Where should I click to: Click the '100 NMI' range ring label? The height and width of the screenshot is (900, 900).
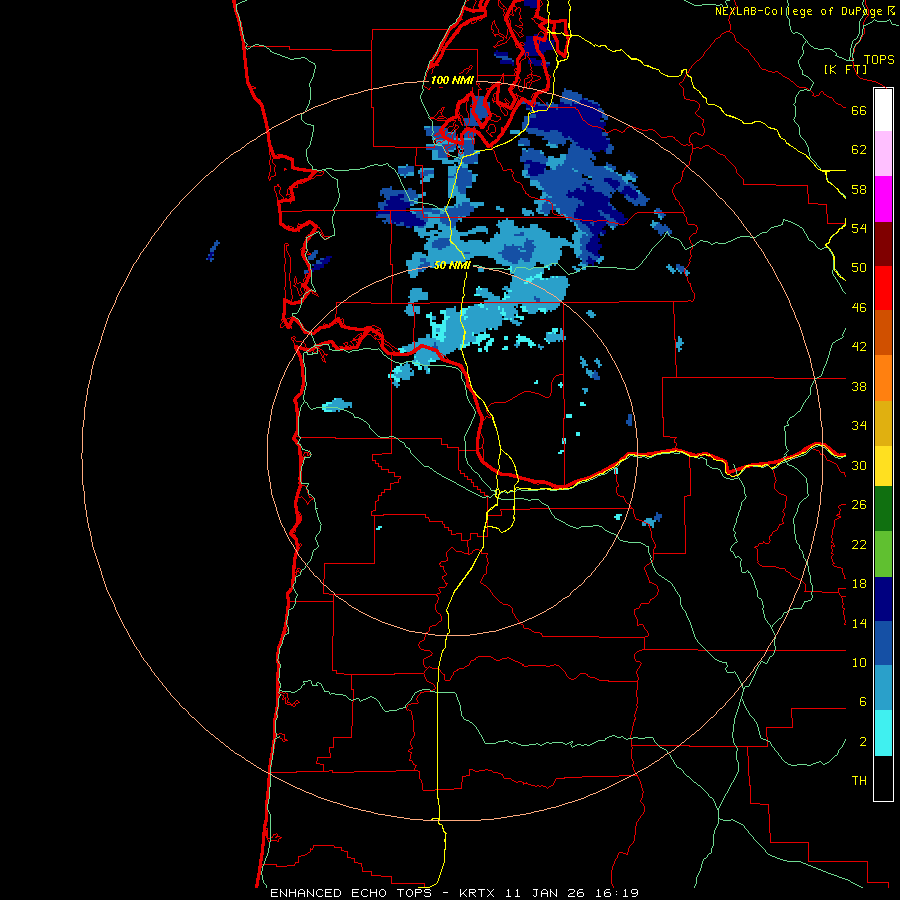tap(452, 80)
